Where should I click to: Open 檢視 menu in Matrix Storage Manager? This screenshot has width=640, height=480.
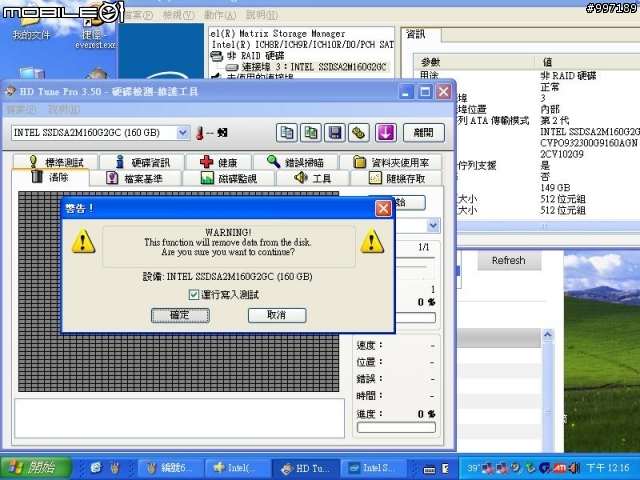(x=178, y=15)
